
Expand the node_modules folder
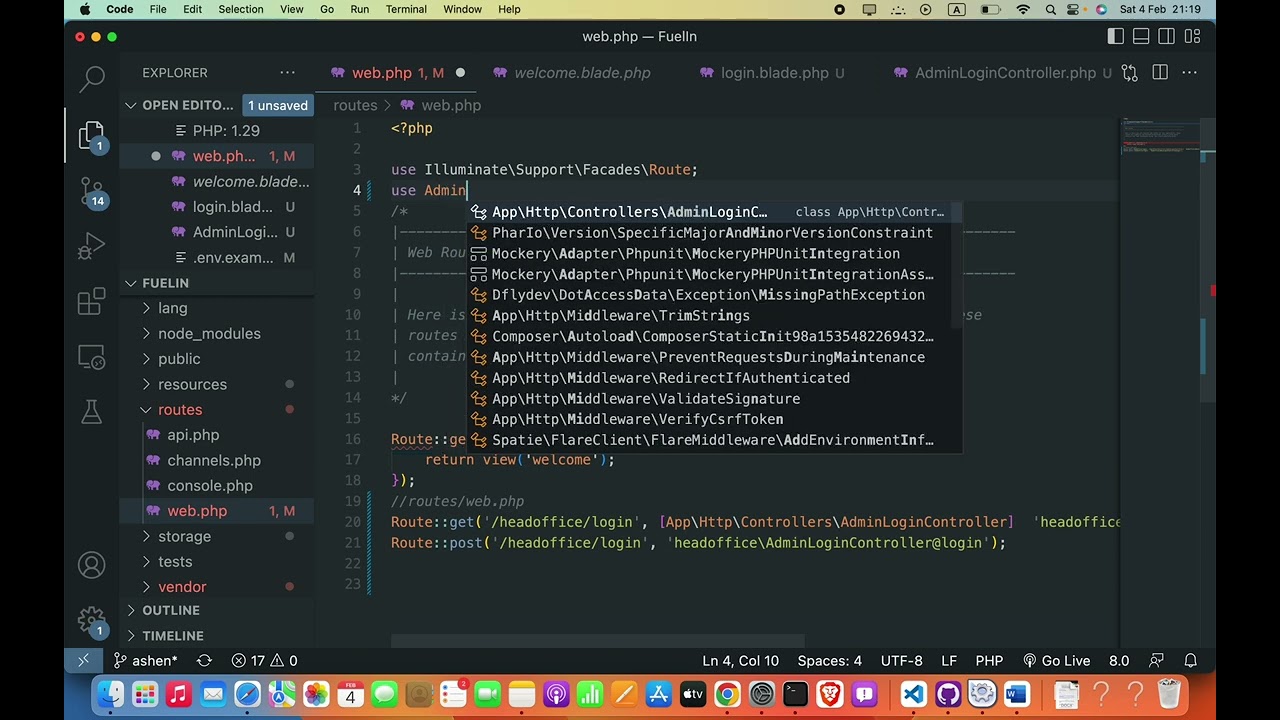click(209, 333)
